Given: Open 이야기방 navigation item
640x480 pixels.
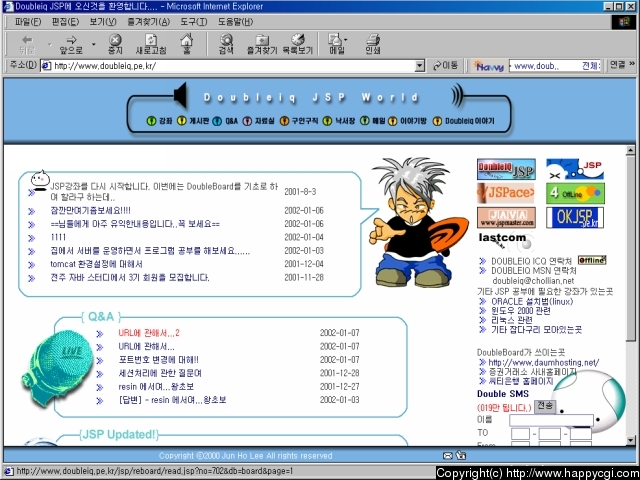Looking at the screenshot, I should [407, 121].
